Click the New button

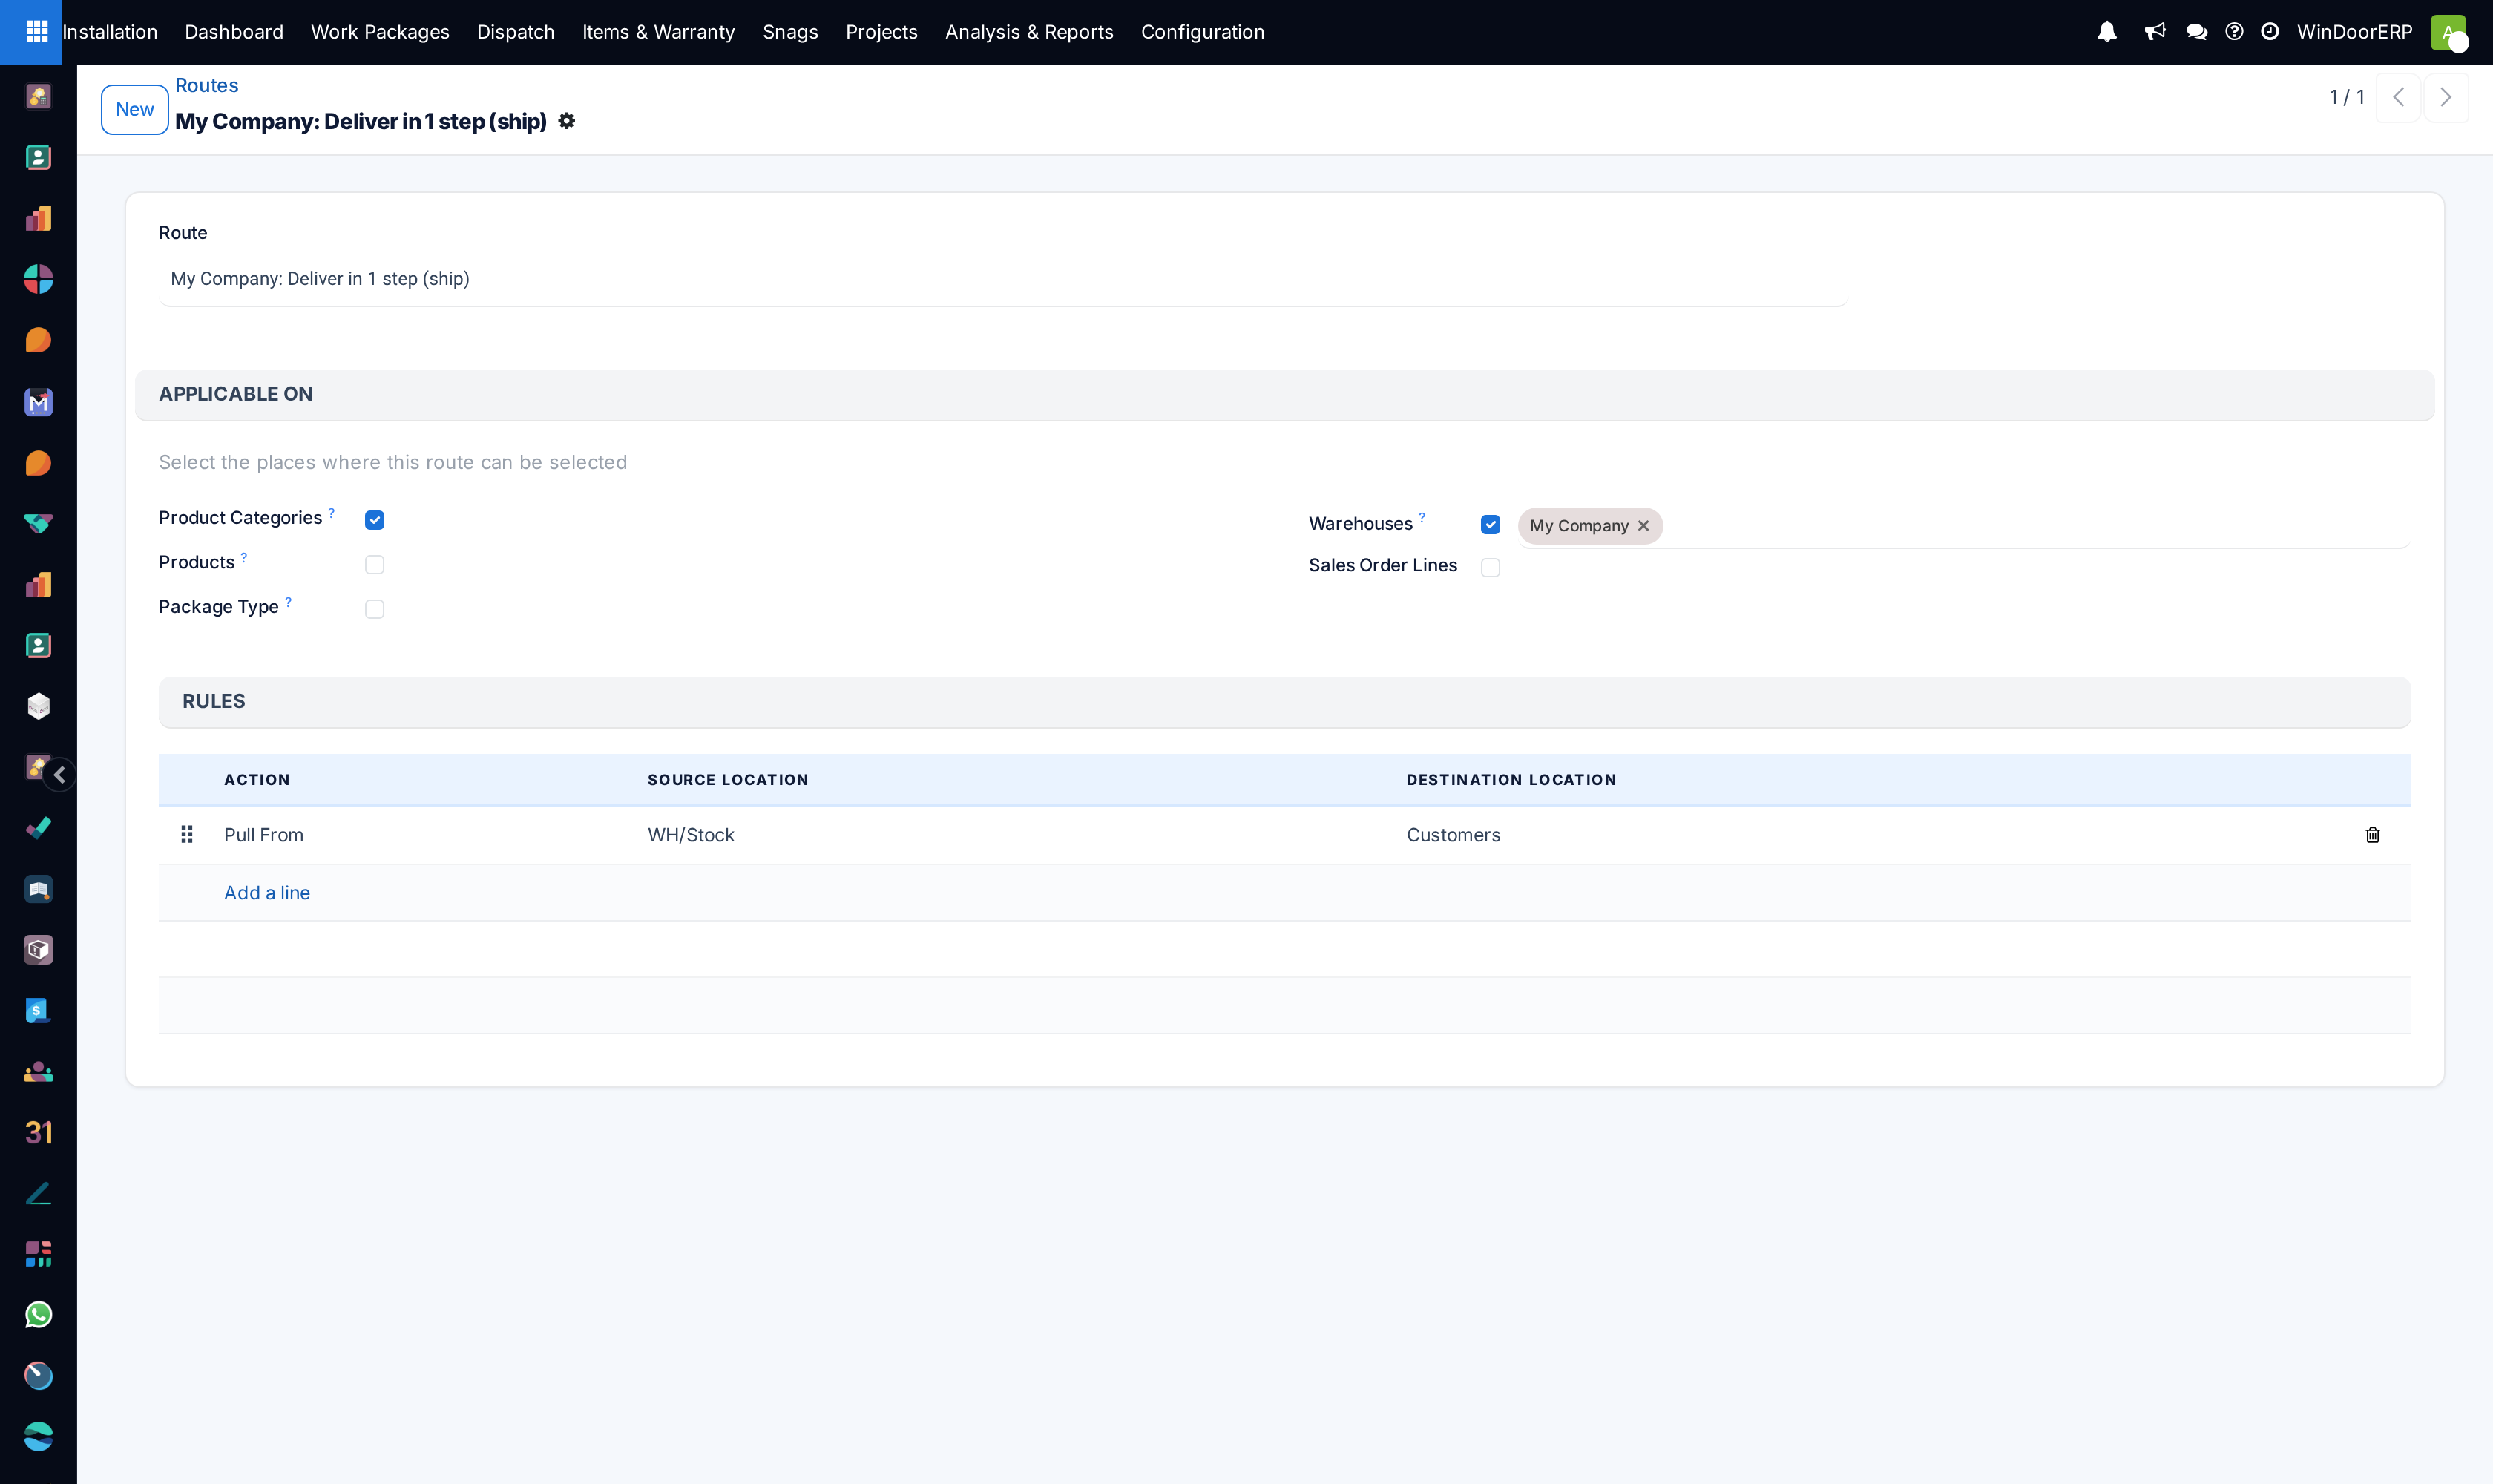click(135, 109)
